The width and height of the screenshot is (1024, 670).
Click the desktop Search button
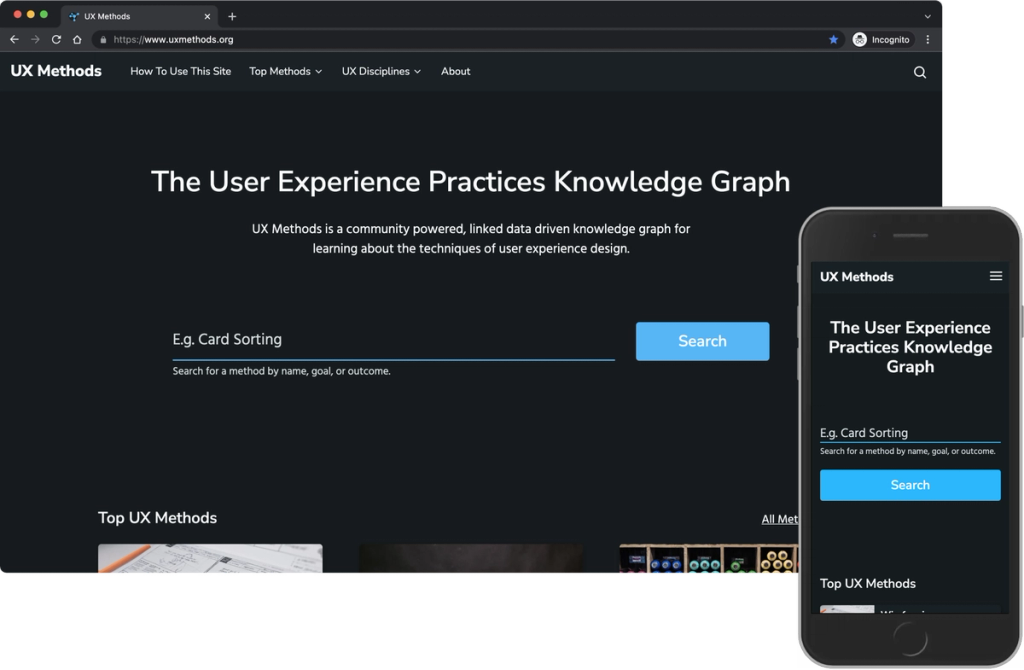pyautogui.click(x=702, y=341)
